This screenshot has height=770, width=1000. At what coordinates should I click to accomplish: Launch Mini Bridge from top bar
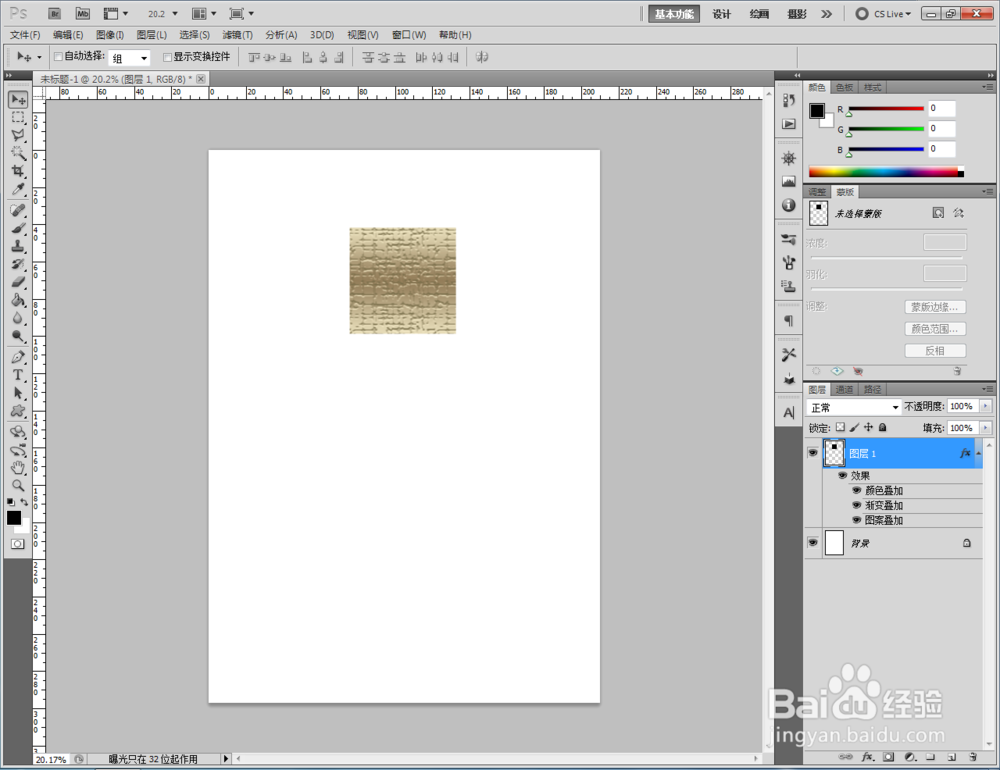(83, 13)
